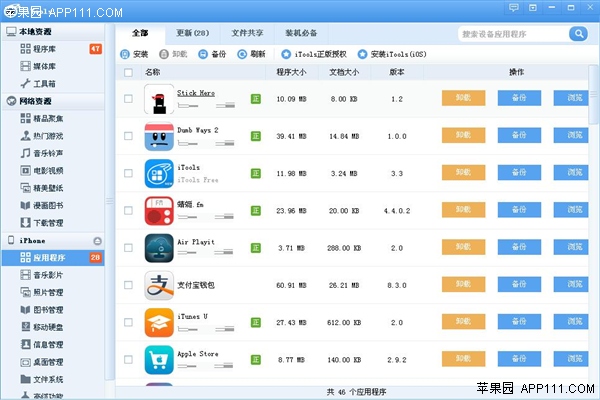Screen dimensions: 600x400
Task: Click blue 备份 button for Dumb Ways 2
Action: click(519, 135)
